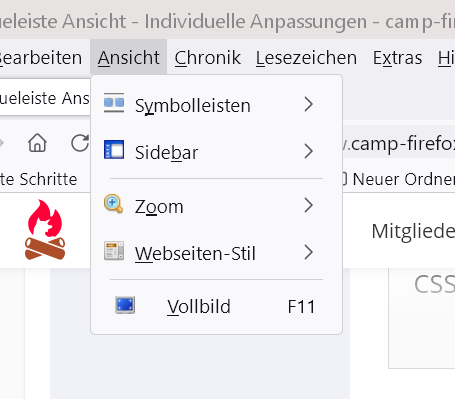455x399 pixels.
Task: Click the Vollbild screen icon
Action: point(125,305)
